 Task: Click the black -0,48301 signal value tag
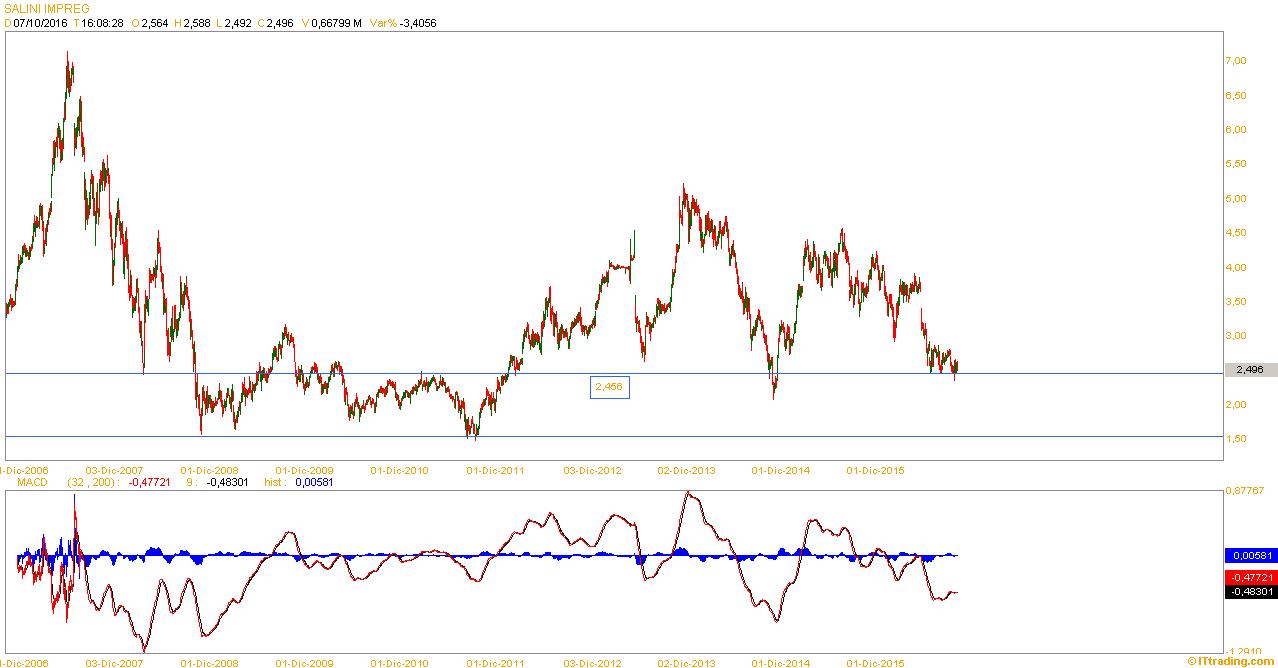click(x=1250, y=591)
